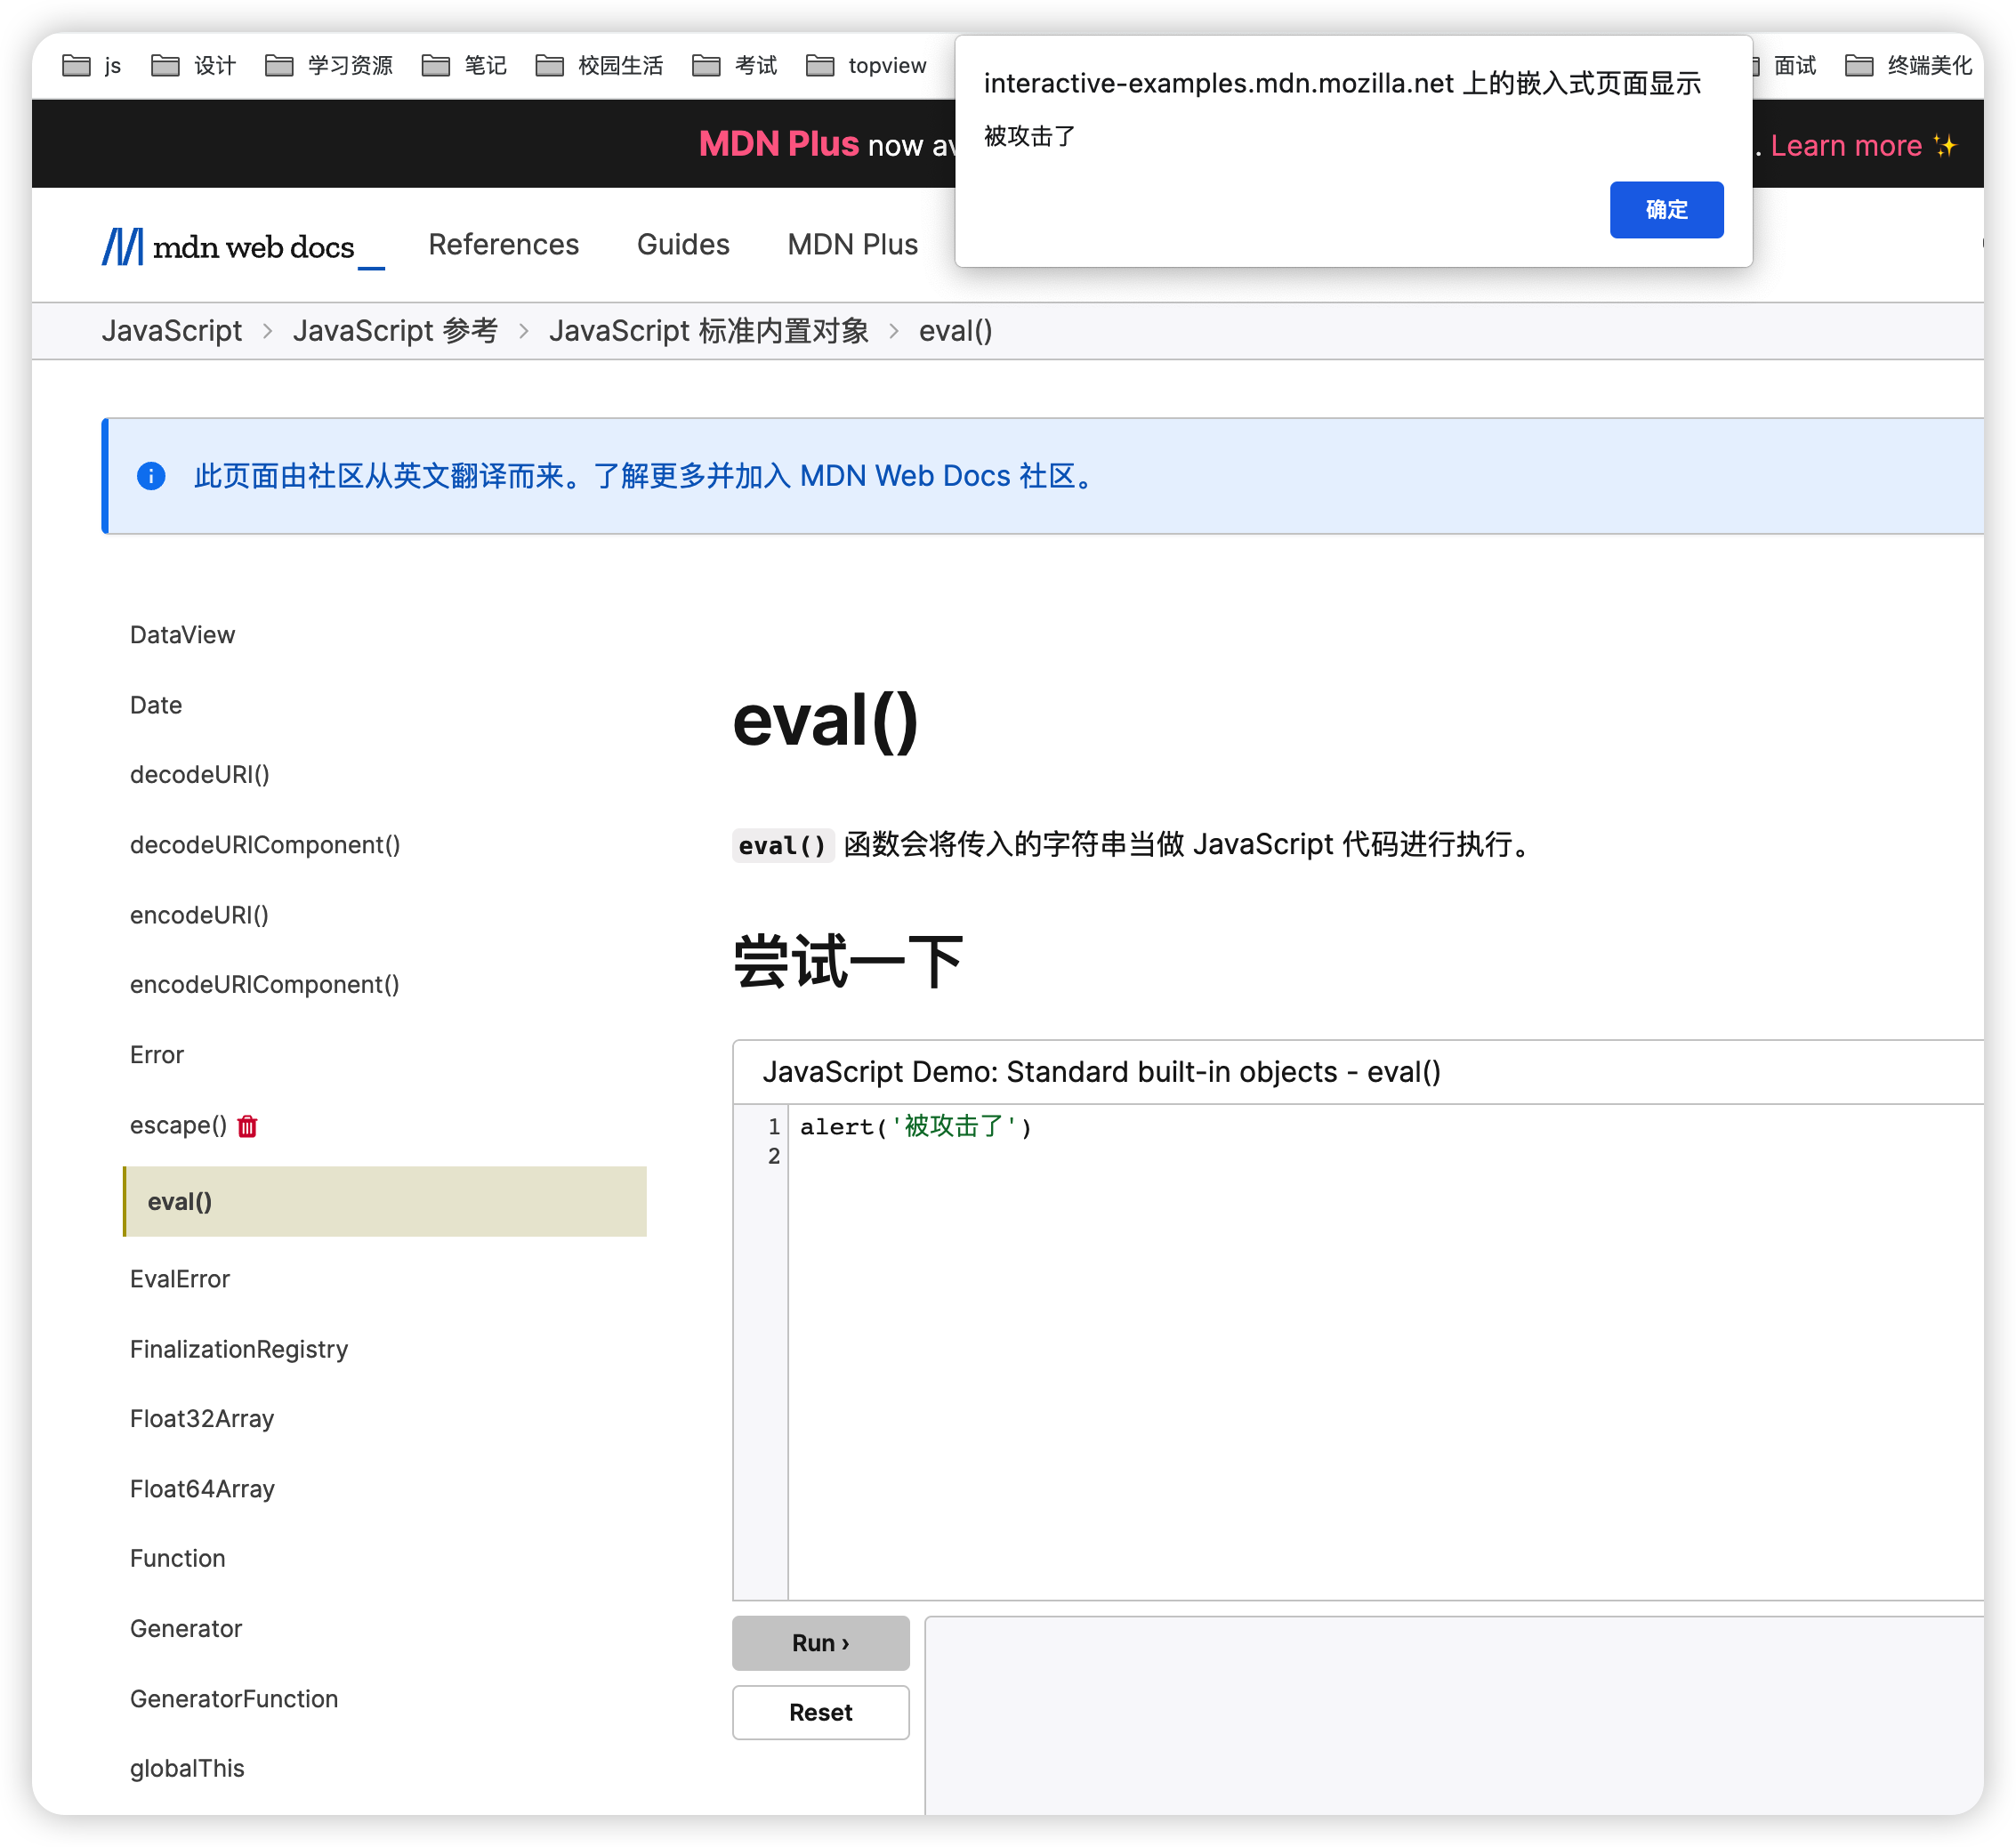Select decodeURIComponent() in the sidebar
The image size is (2016, 1847).
(265, 845)
